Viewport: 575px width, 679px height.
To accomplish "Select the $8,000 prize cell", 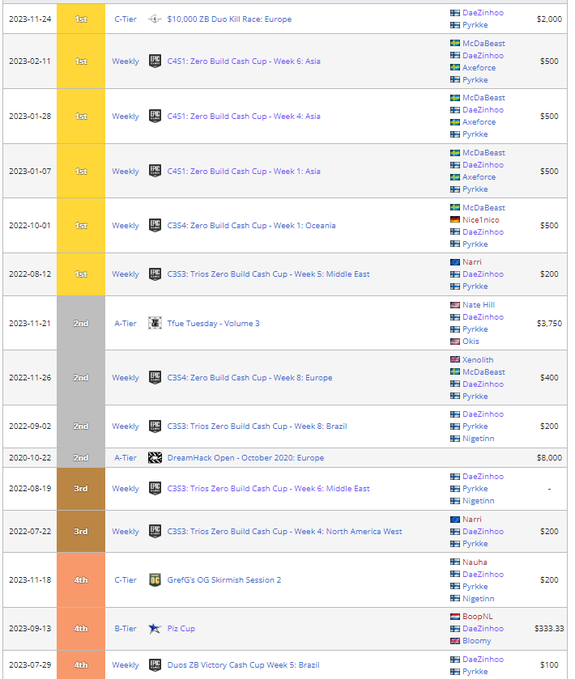I will [549, 458].
